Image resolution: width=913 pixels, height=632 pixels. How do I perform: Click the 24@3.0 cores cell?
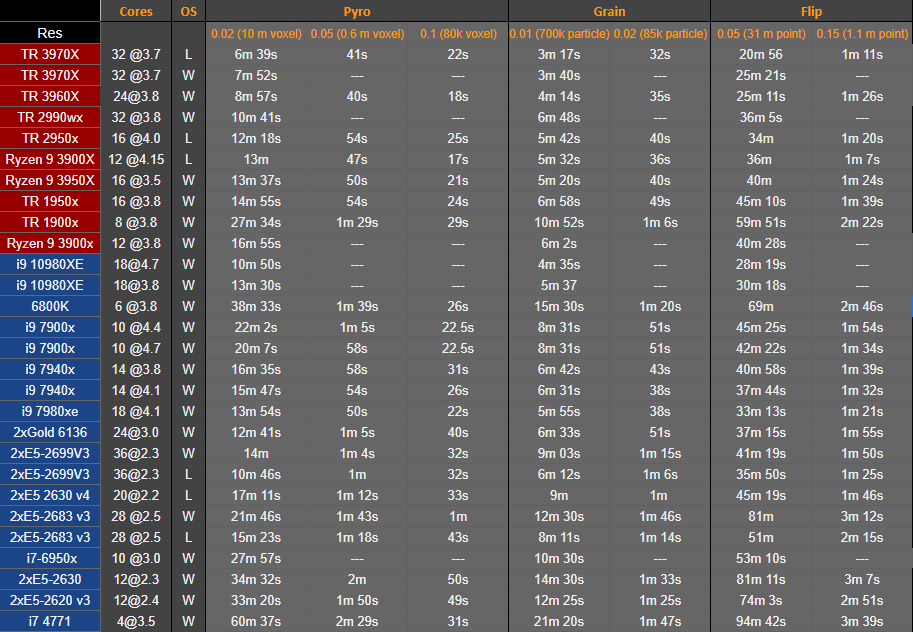coord(136,432)
